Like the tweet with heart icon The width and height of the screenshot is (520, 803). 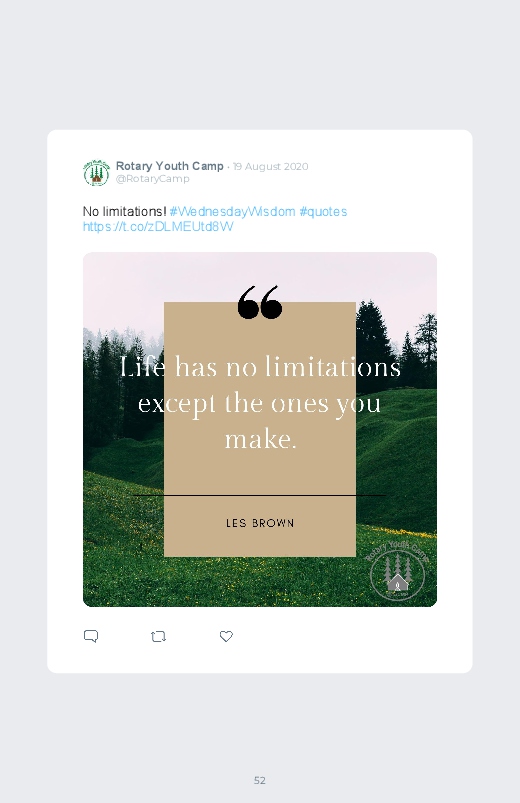coord(226,636)
